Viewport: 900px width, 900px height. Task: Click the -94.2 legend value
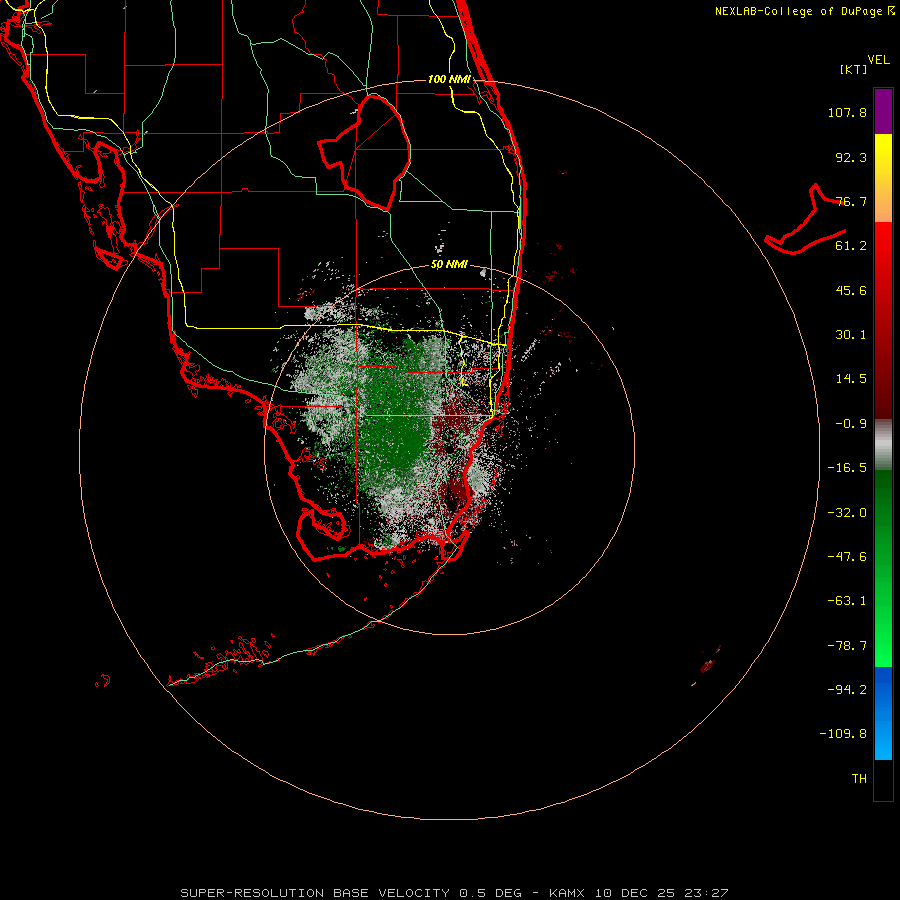coord(847,689)
